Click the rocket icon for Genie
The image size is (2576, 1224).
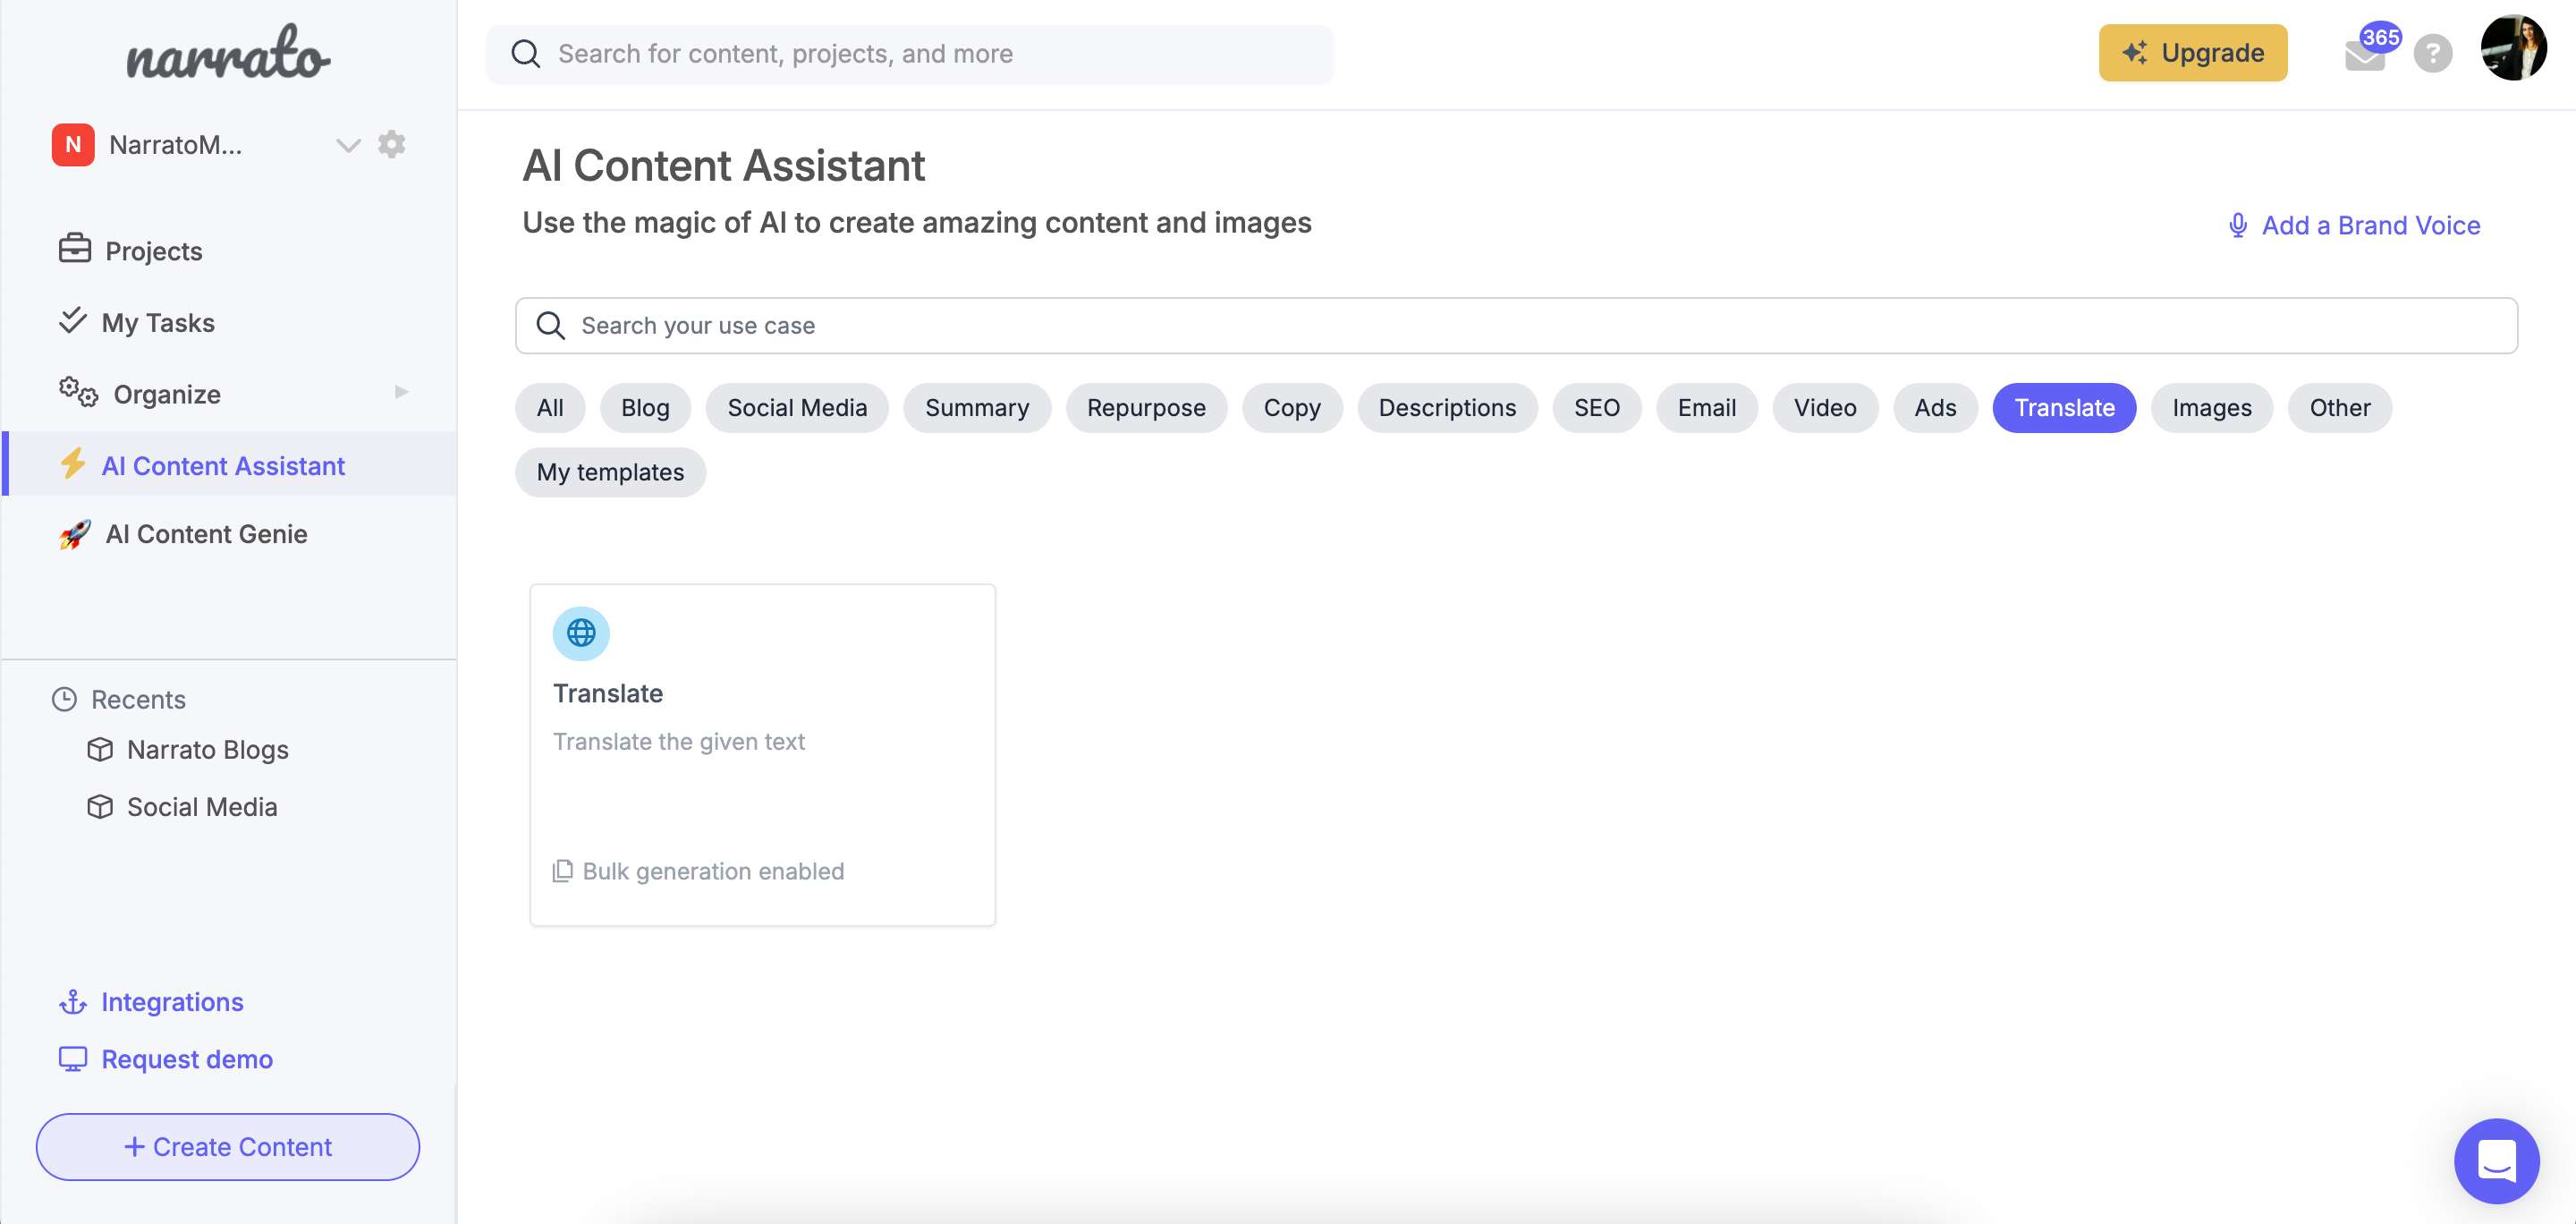pos(75,534)
